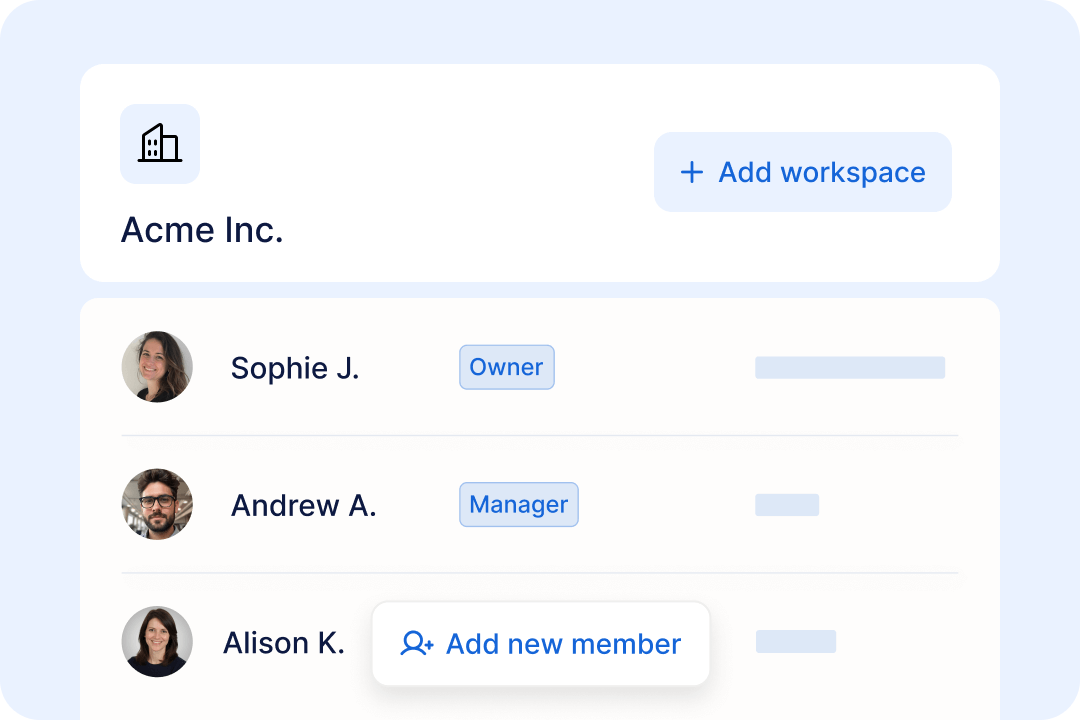Click Alison K.'s name label
The height and width of the screenshot is (720, 1080).
coord(284,642)
